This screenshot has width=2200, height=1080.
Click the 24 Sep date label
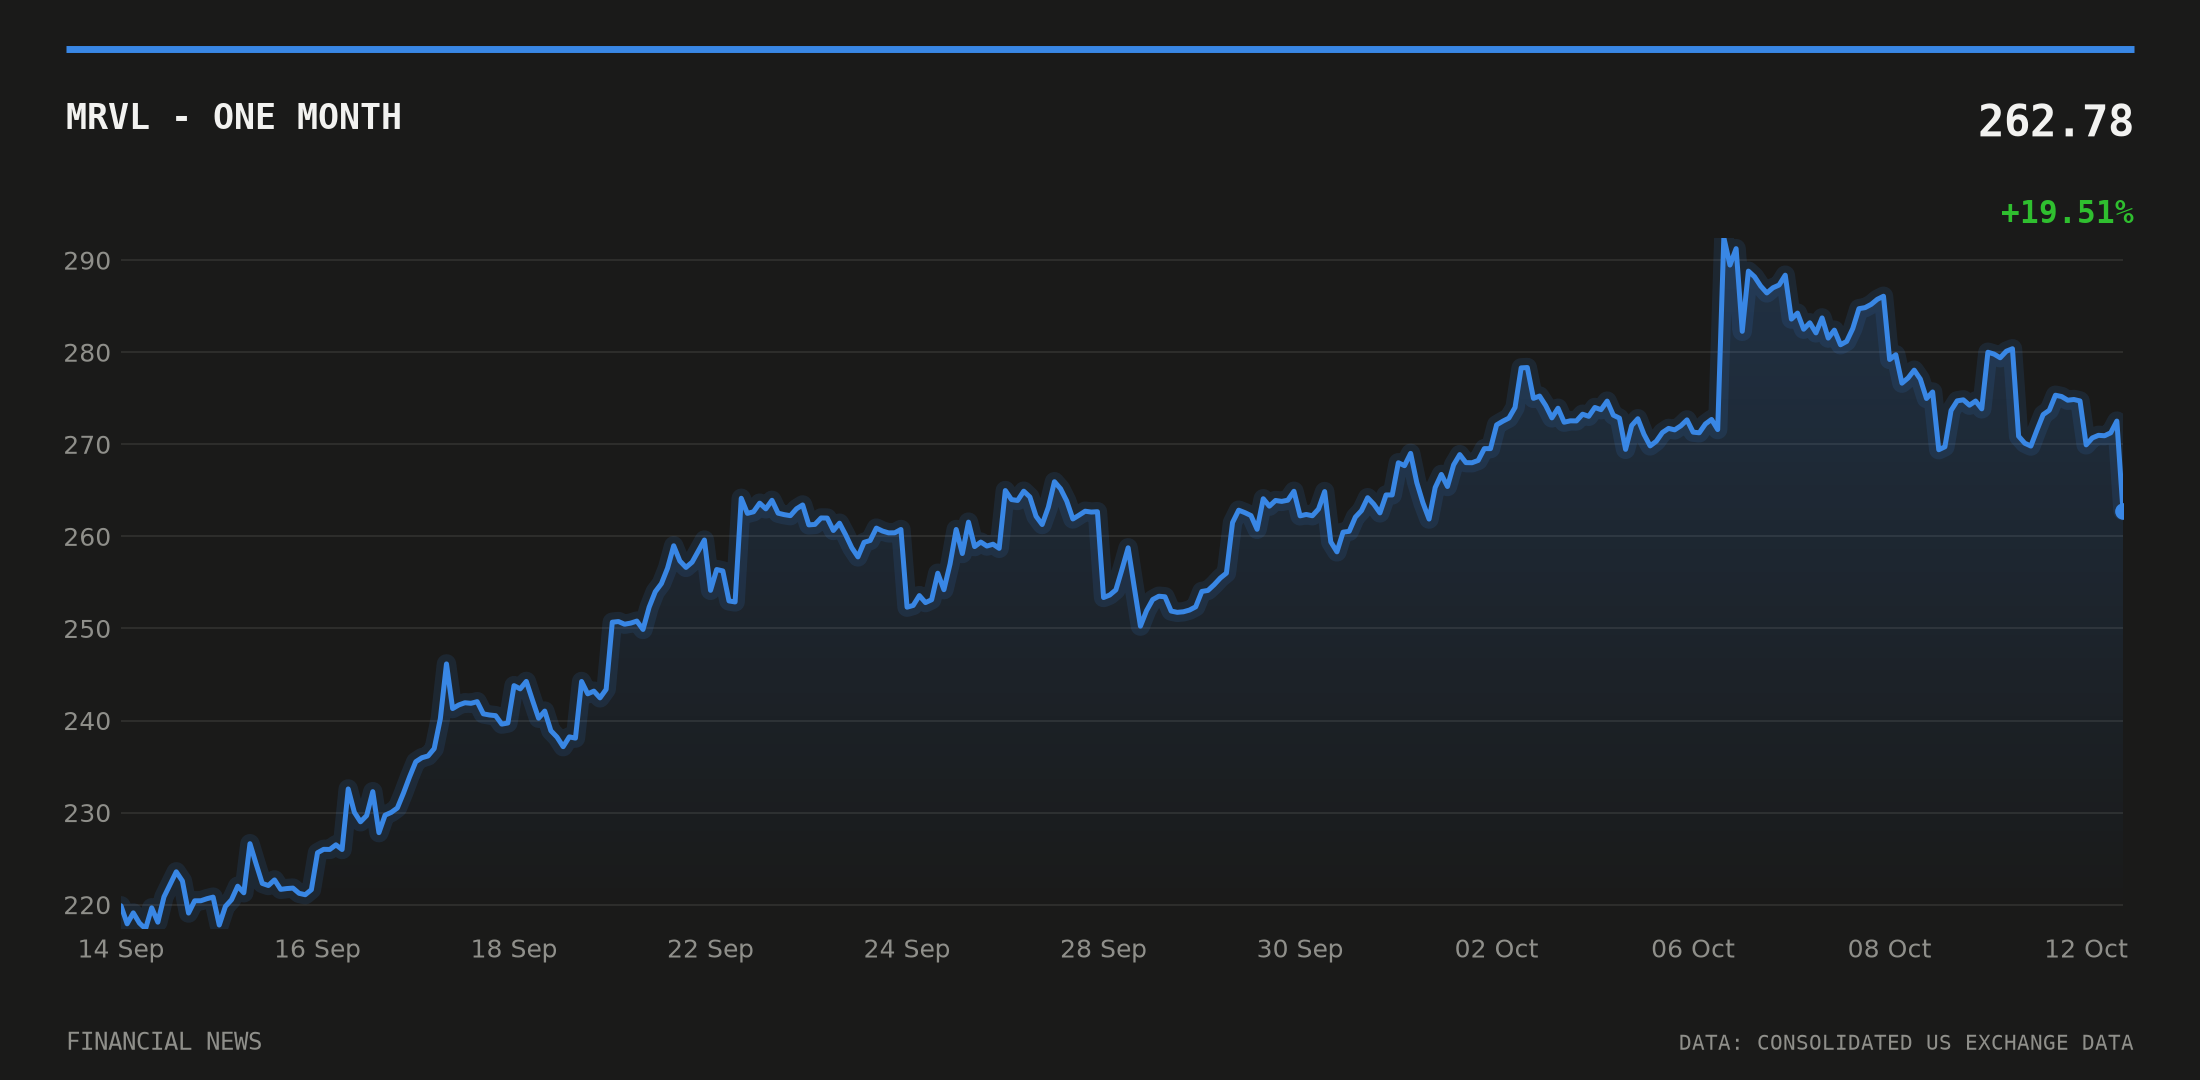click(907, 949)
